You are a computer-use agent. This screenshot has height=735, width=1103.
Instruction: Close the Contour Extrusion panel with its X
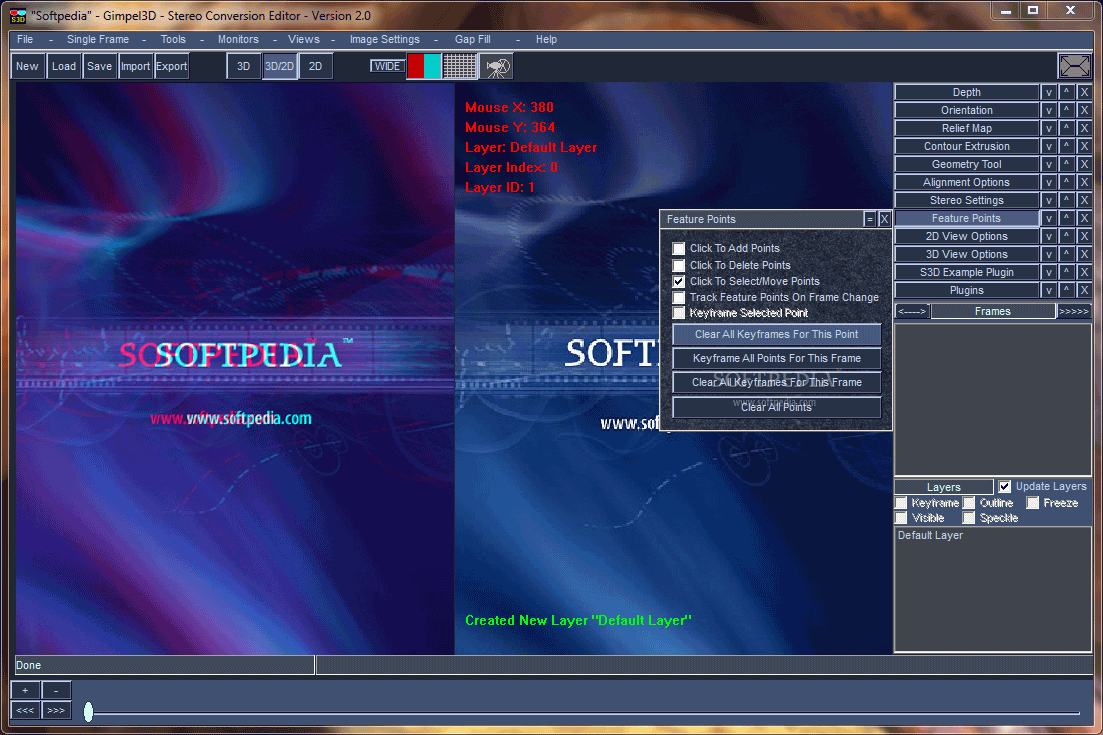point(1084,146)
